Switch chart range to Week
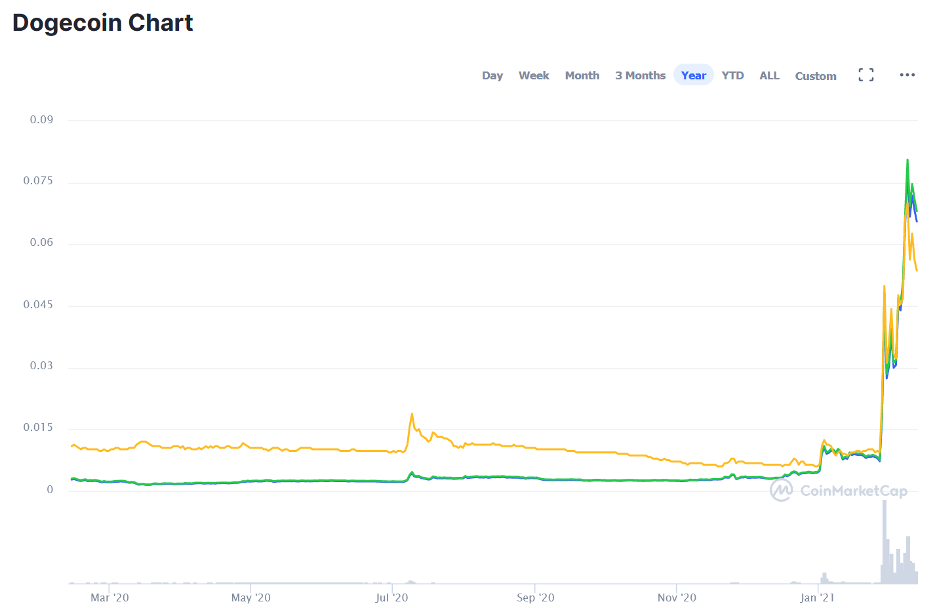The height and width of the screenshot is (608, 936). click(x=534, y=76)
